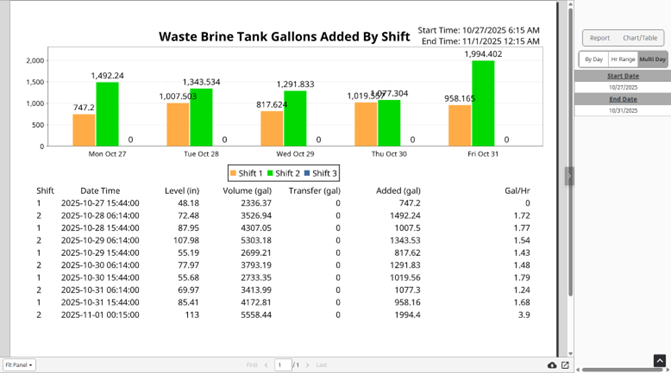Click the Shift 1 orange legend swatch
Image resolution: width=671 pixels, height=373 pixels.
pos(233,173)
